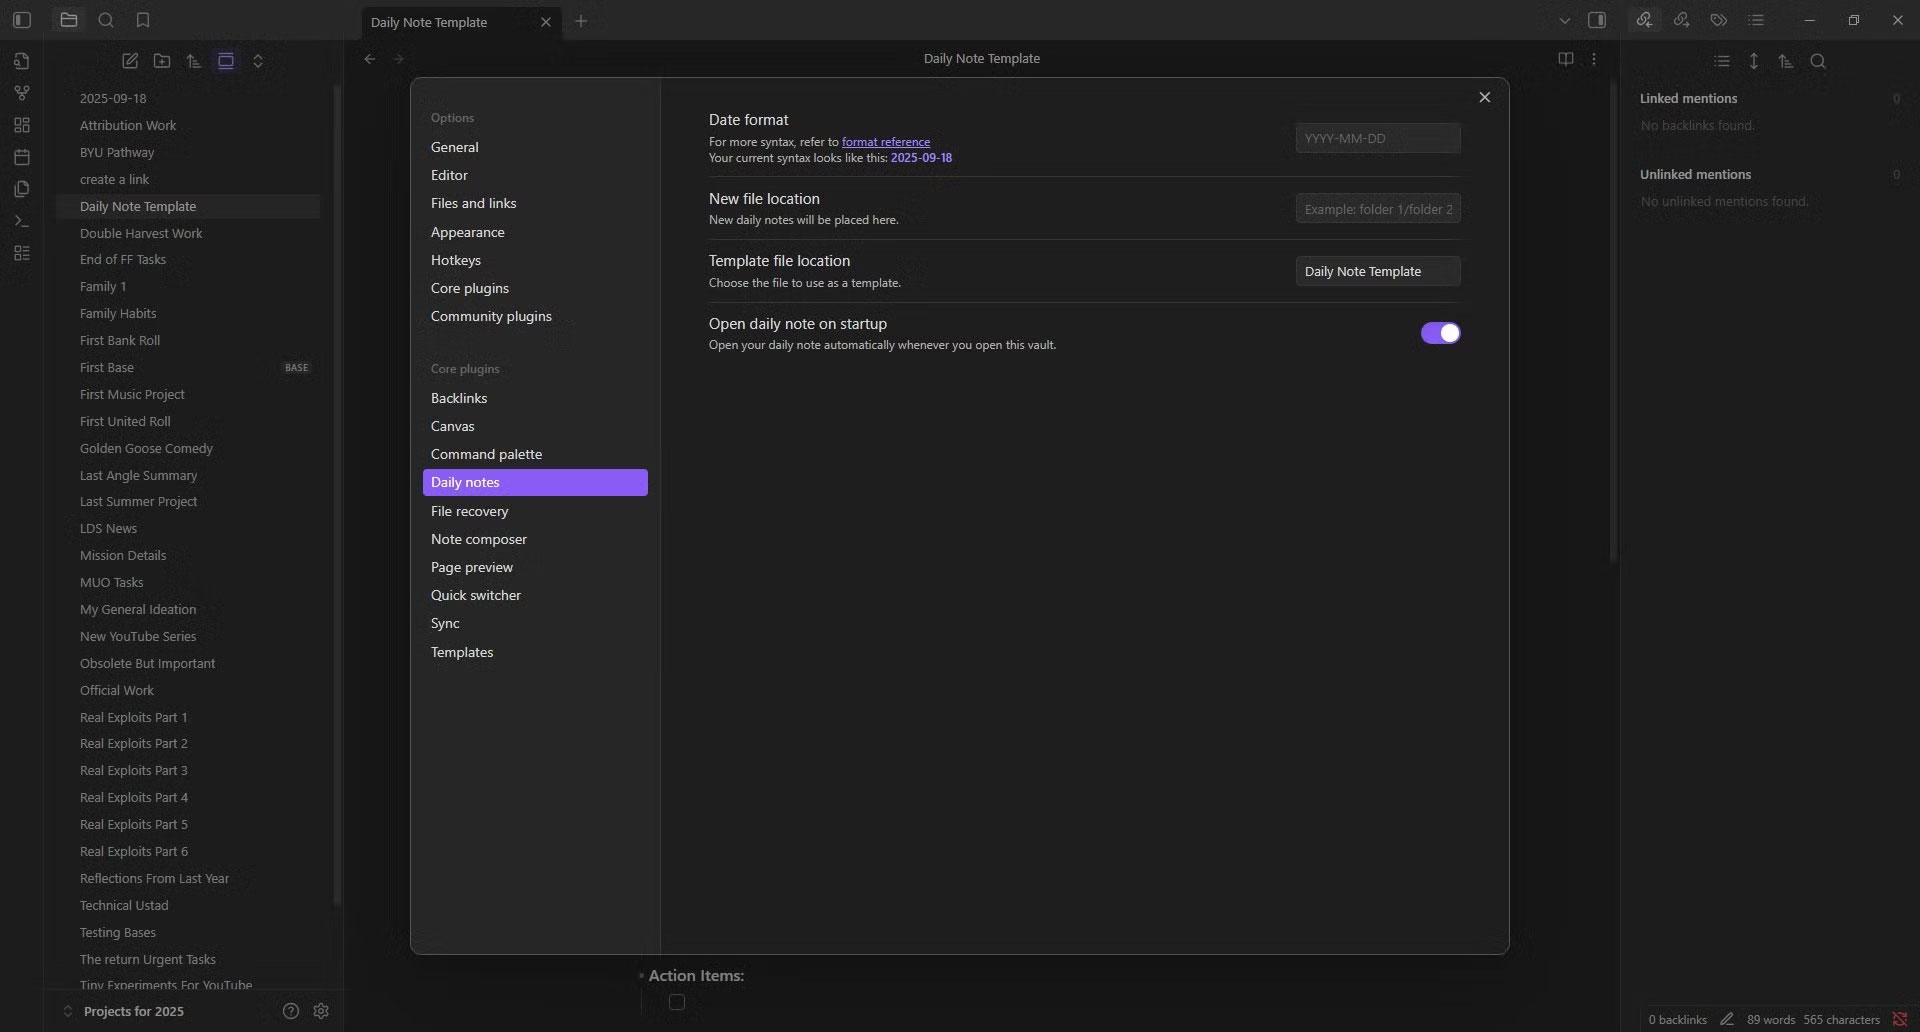The width and height of the screenshot is (1920, 1032).
Task: Check the Action Items checkbox
Action: click(677, 1003)
